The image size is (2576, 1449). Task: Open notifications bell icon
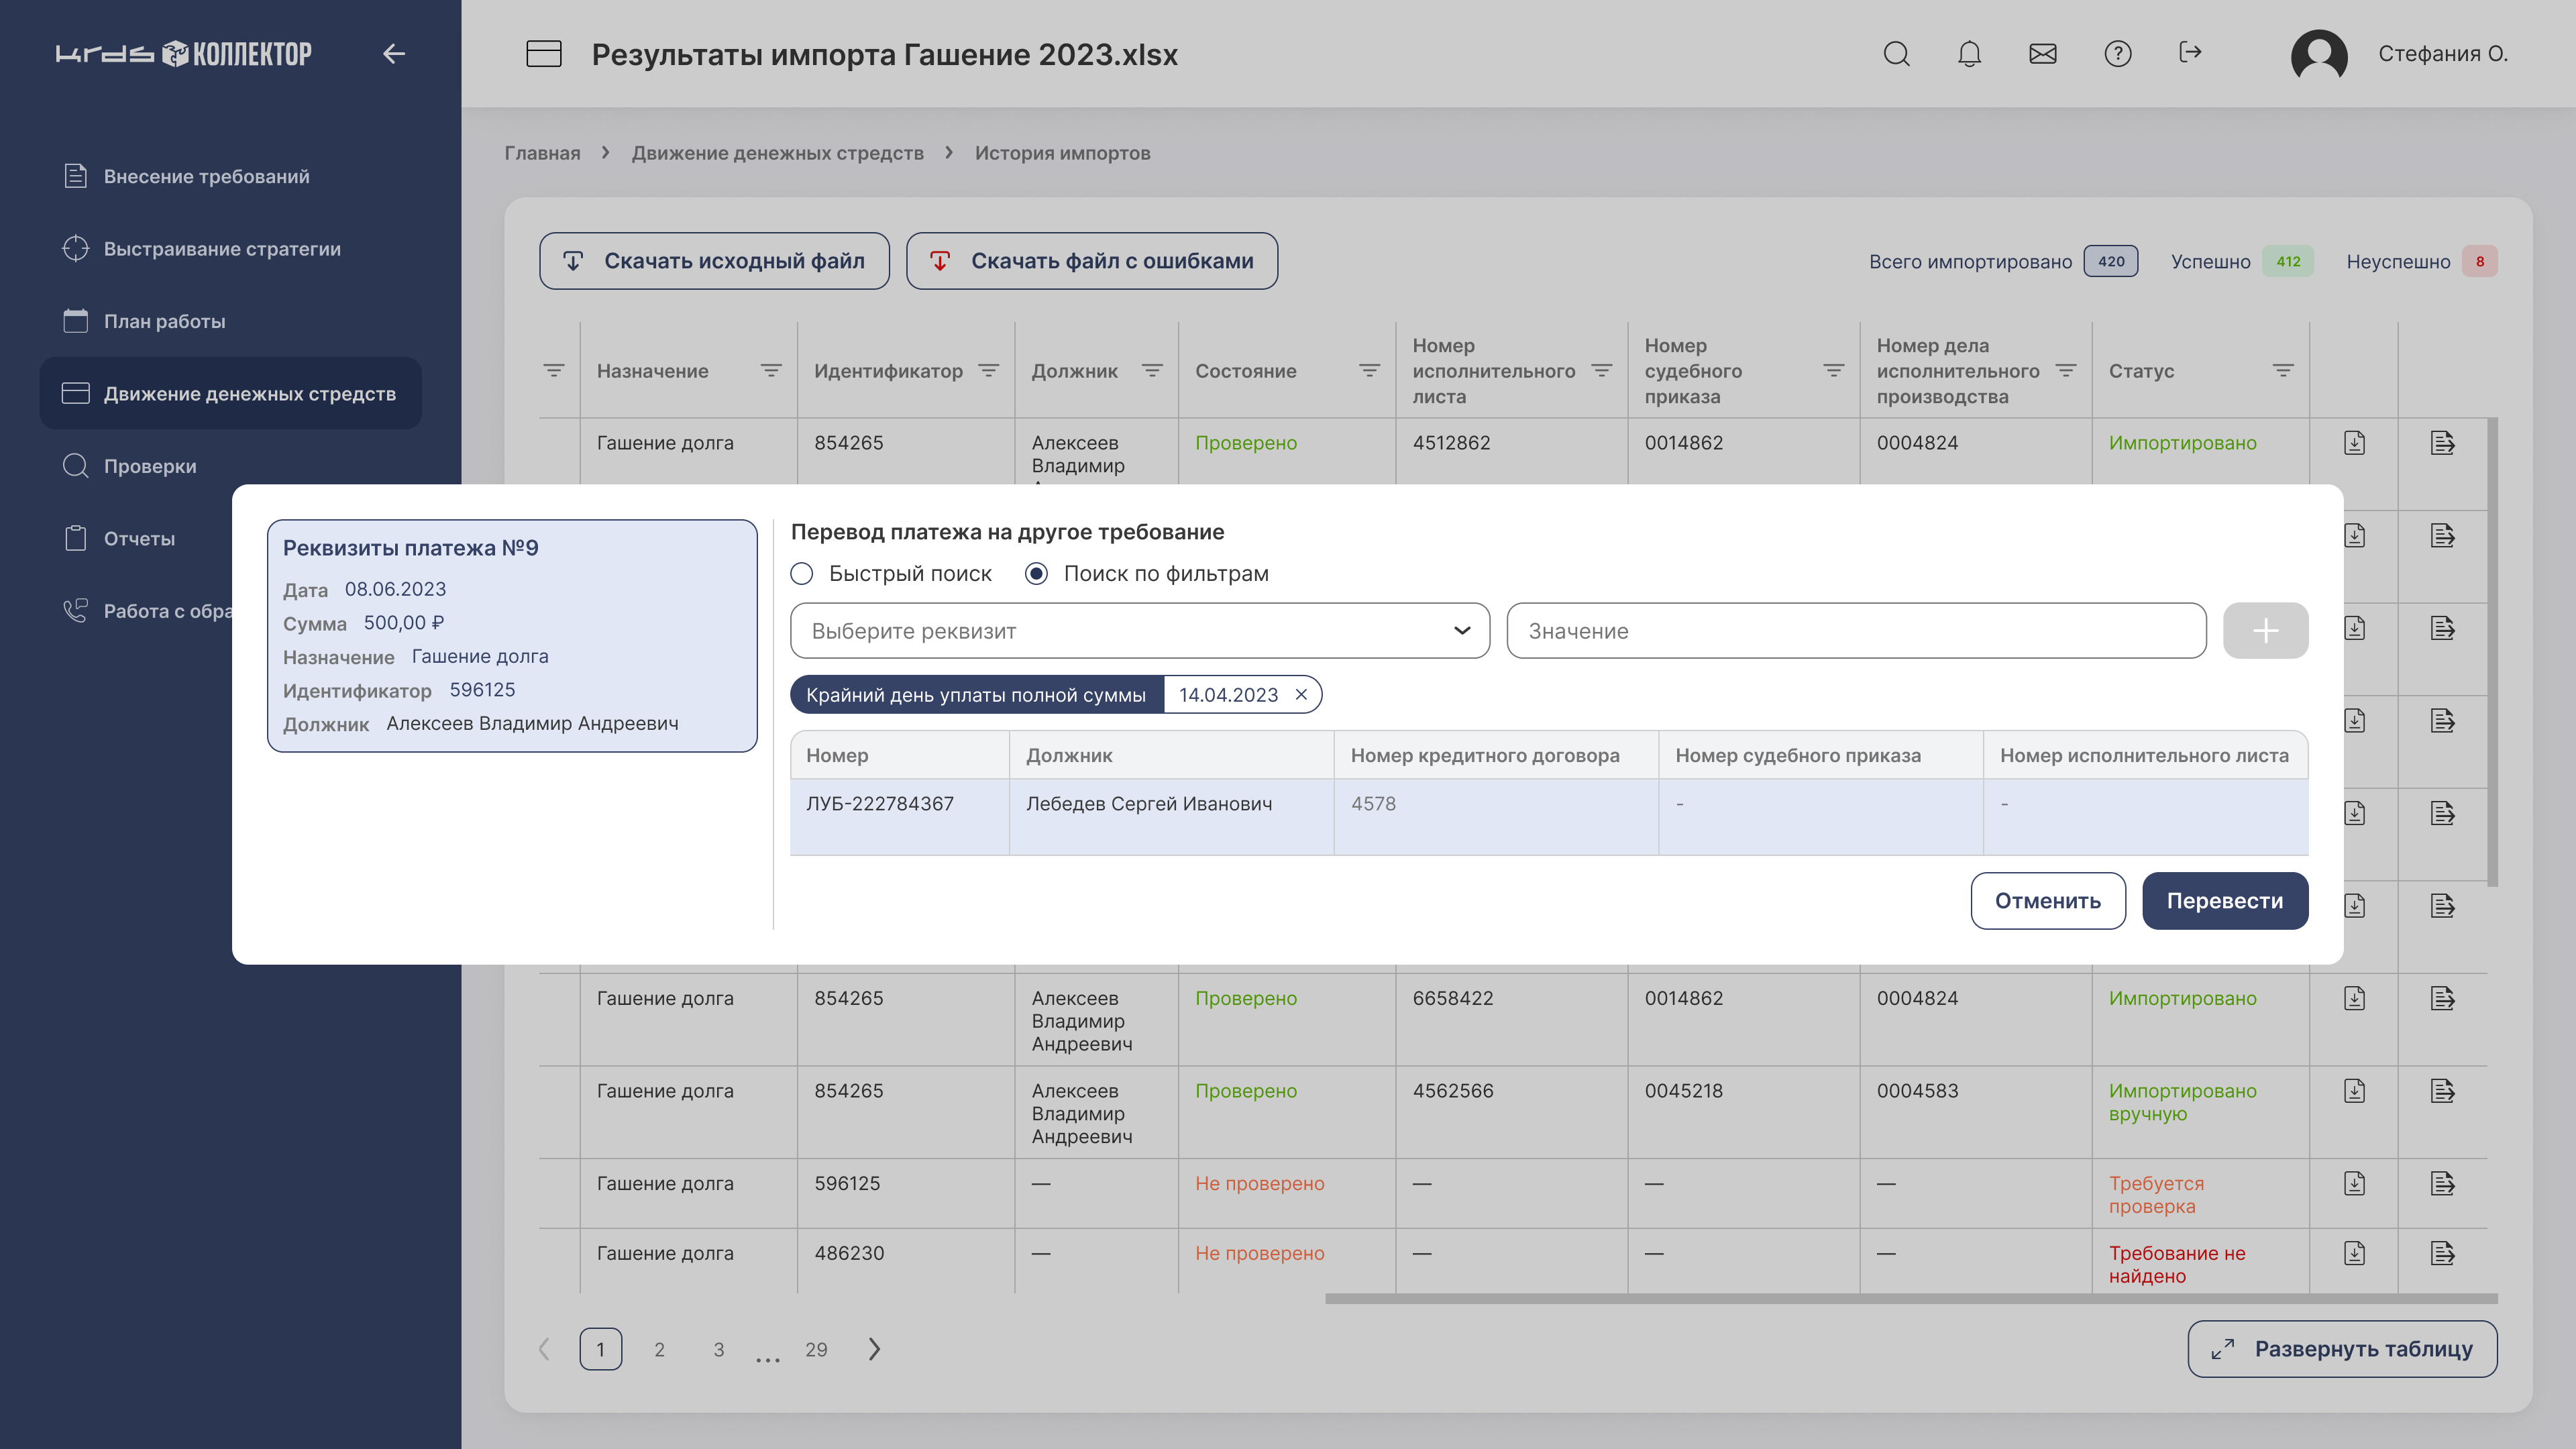pos(1969,53)
